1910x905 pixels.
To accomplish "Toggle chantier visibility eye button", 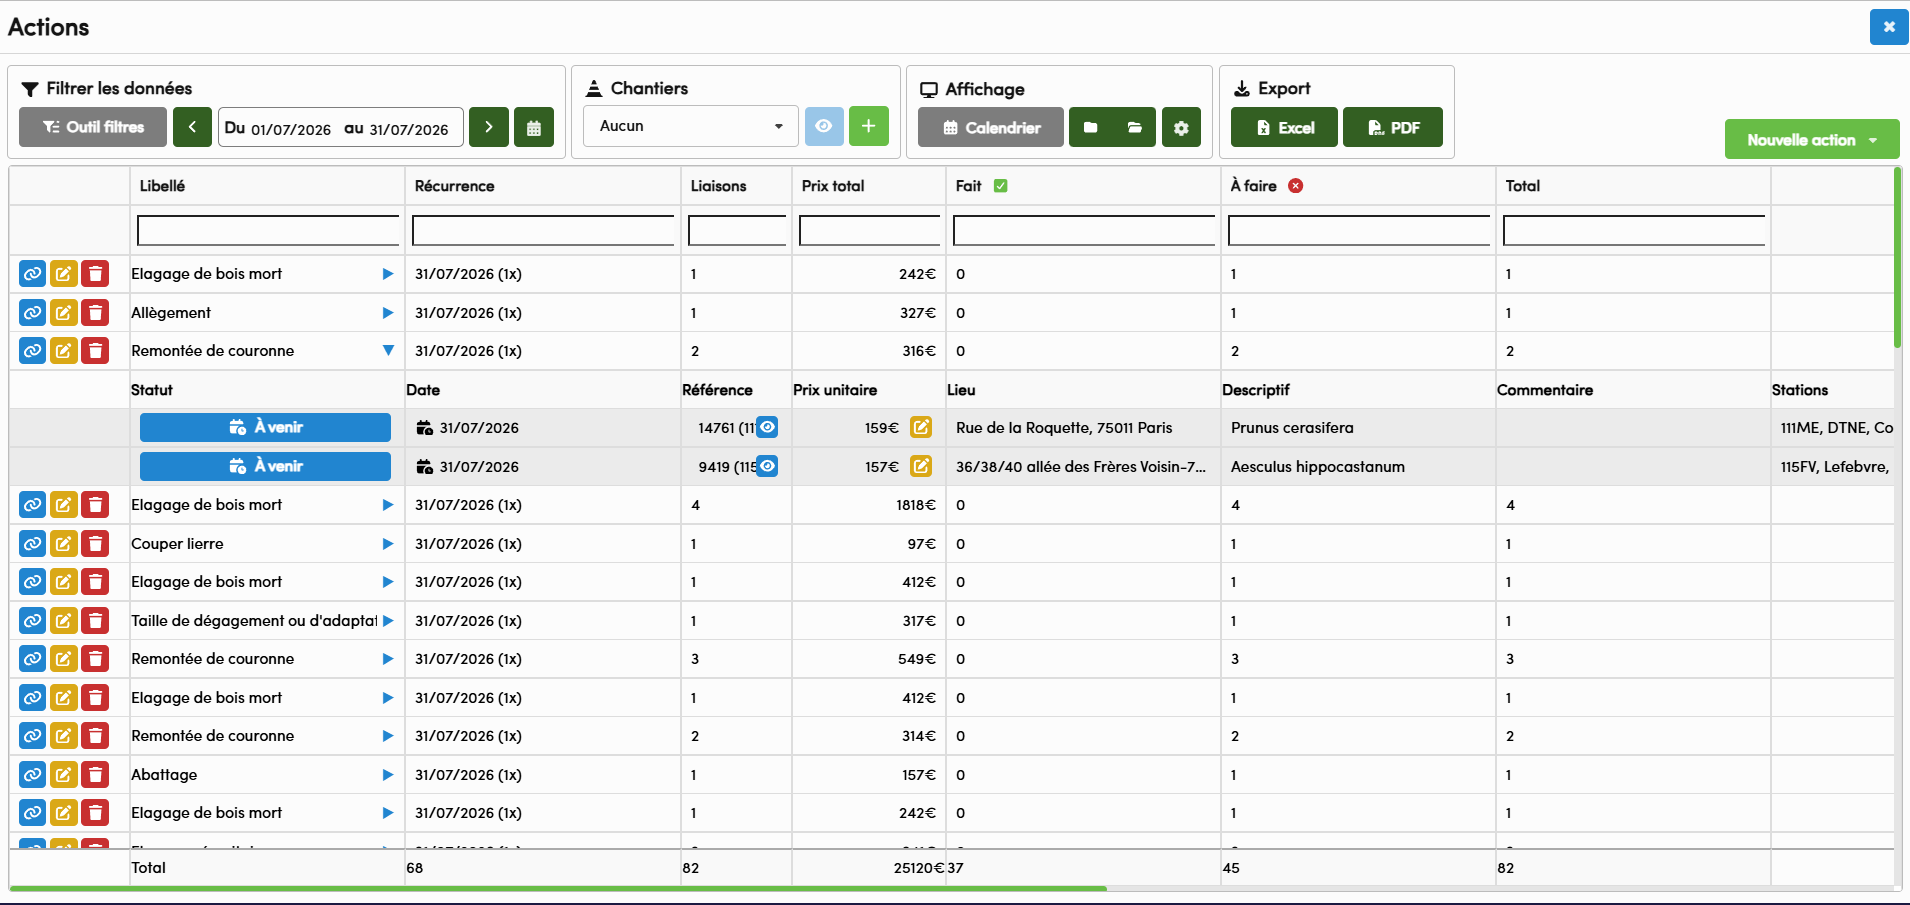I will tap(824, 126).
